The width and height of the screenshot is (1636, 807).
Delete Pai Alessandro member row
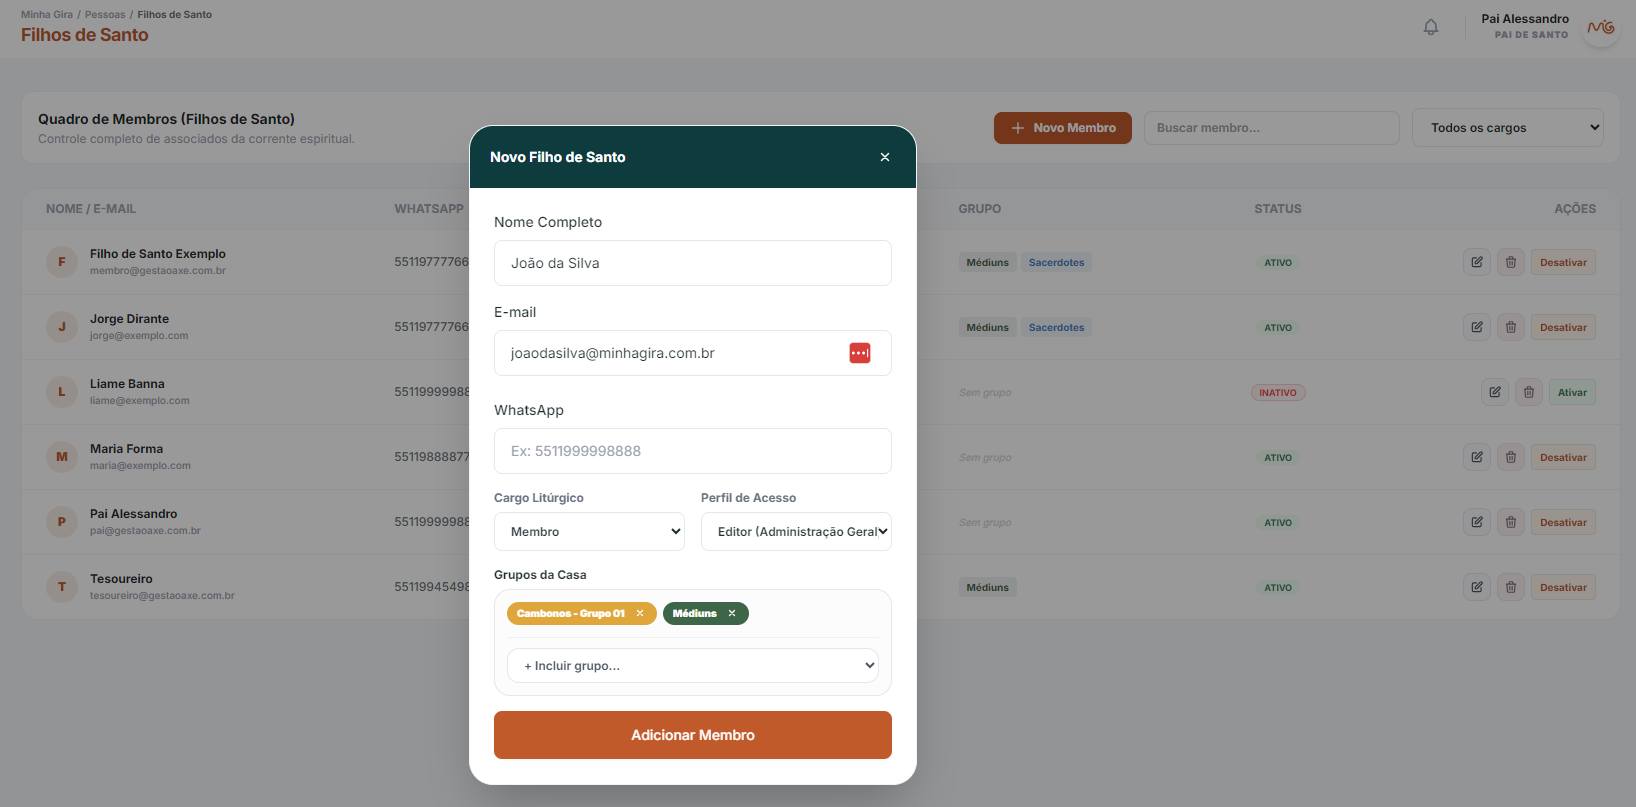point(1511,522)
